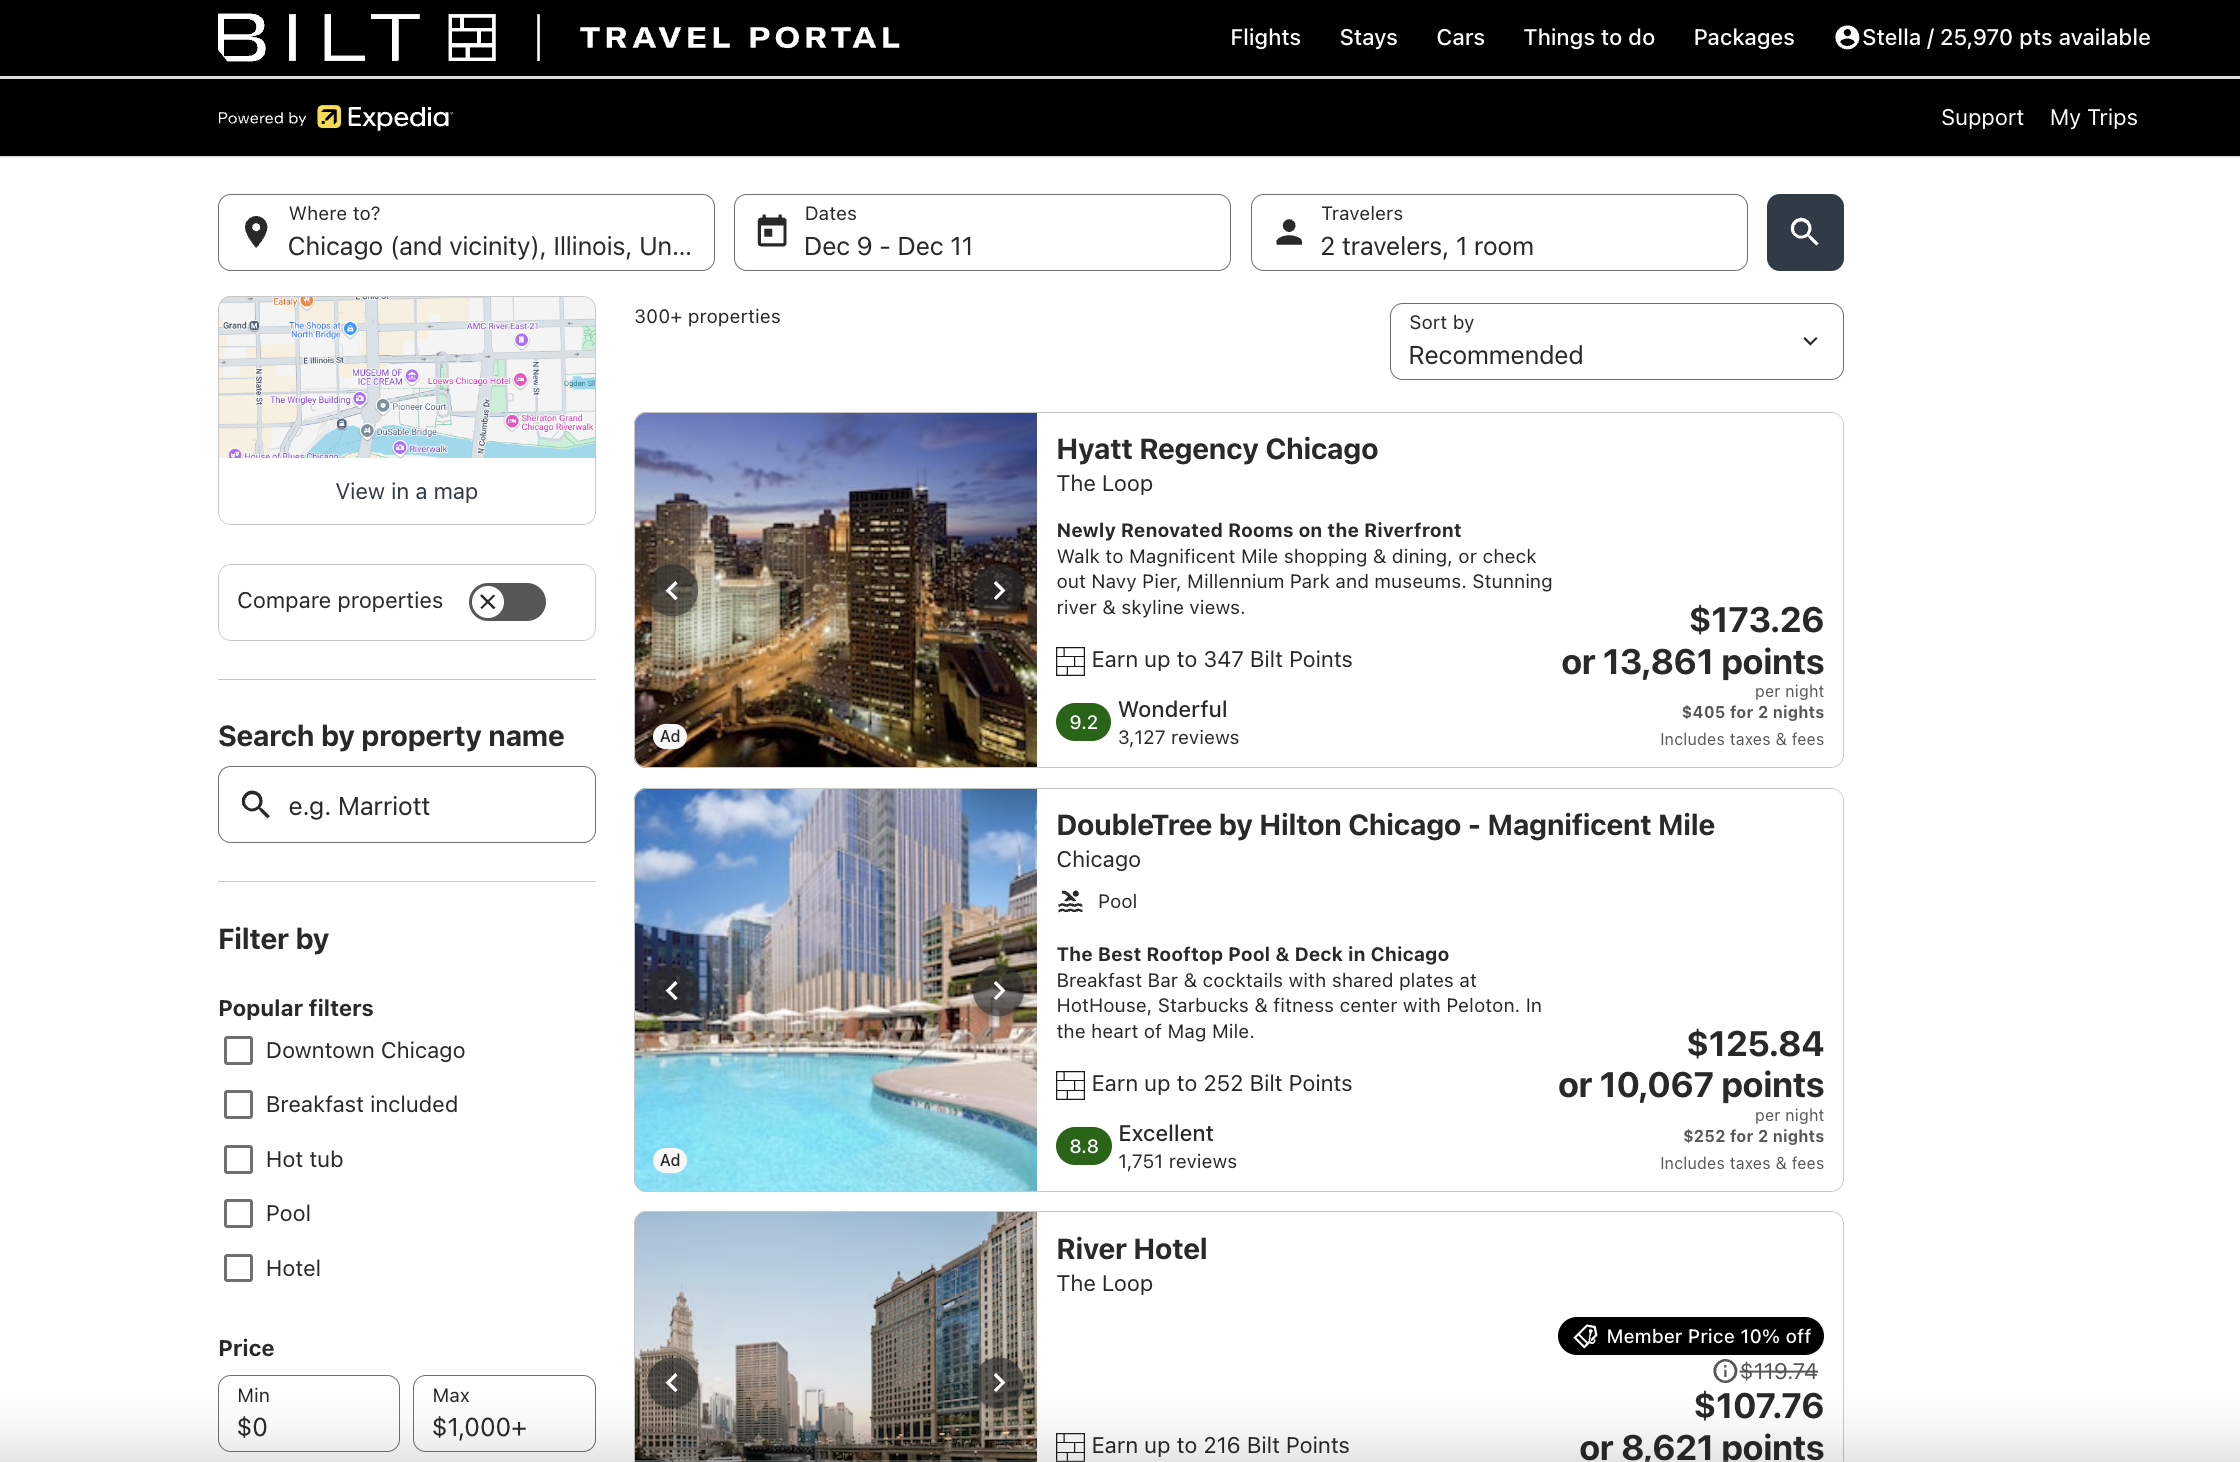Click the 8.8 rating badge
The width and height of the screenshot is (2240, 1462).
tap(1084, 1146)
